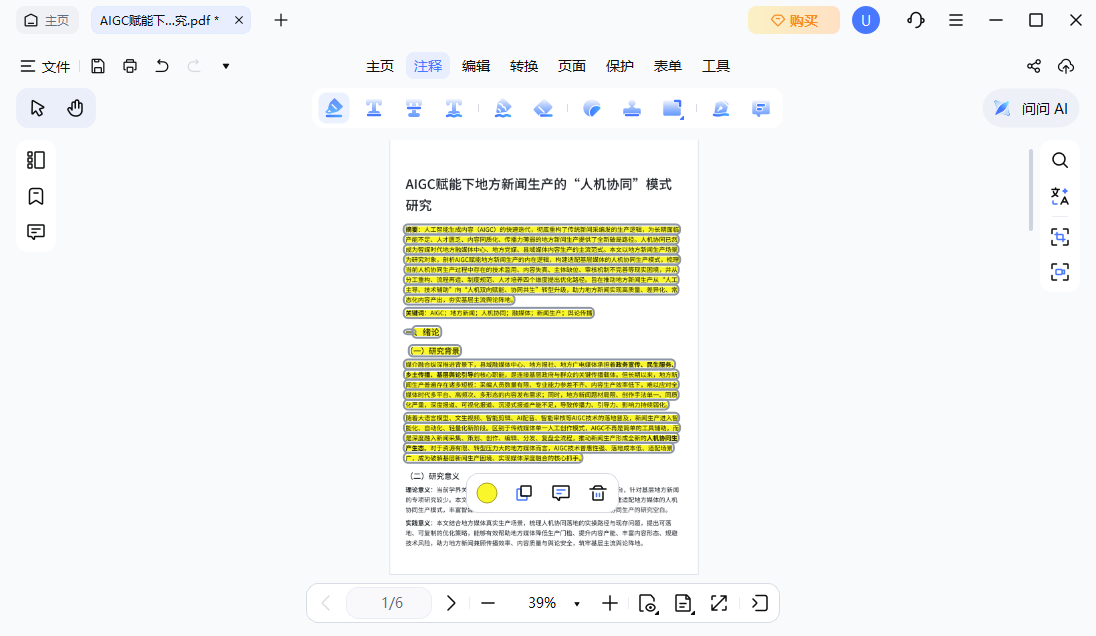Go to next page
Image resolution: width=1096 pixels, height=636 pixels.
(452, 602)
